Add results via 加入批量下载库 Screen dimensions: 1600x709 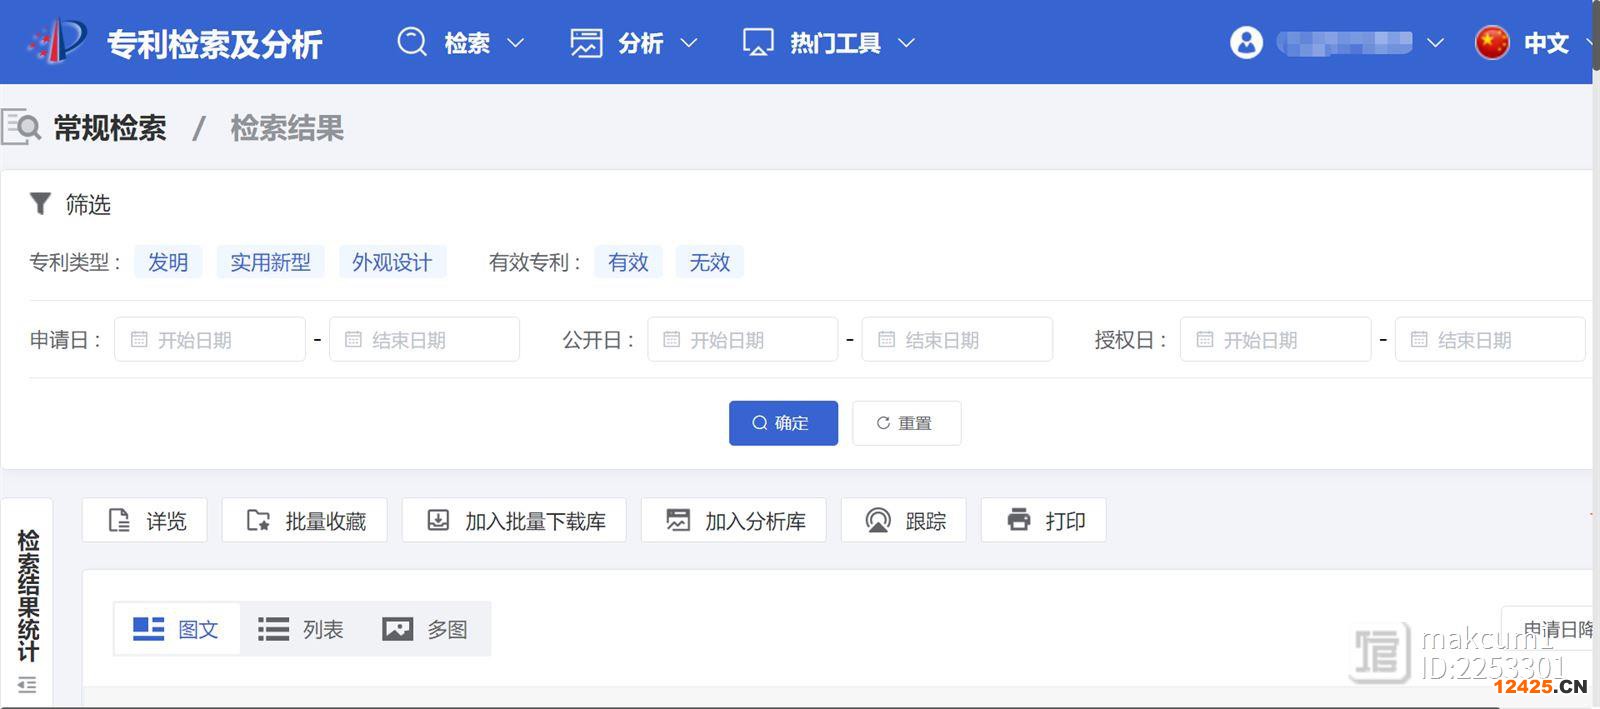tap(514, 521)
